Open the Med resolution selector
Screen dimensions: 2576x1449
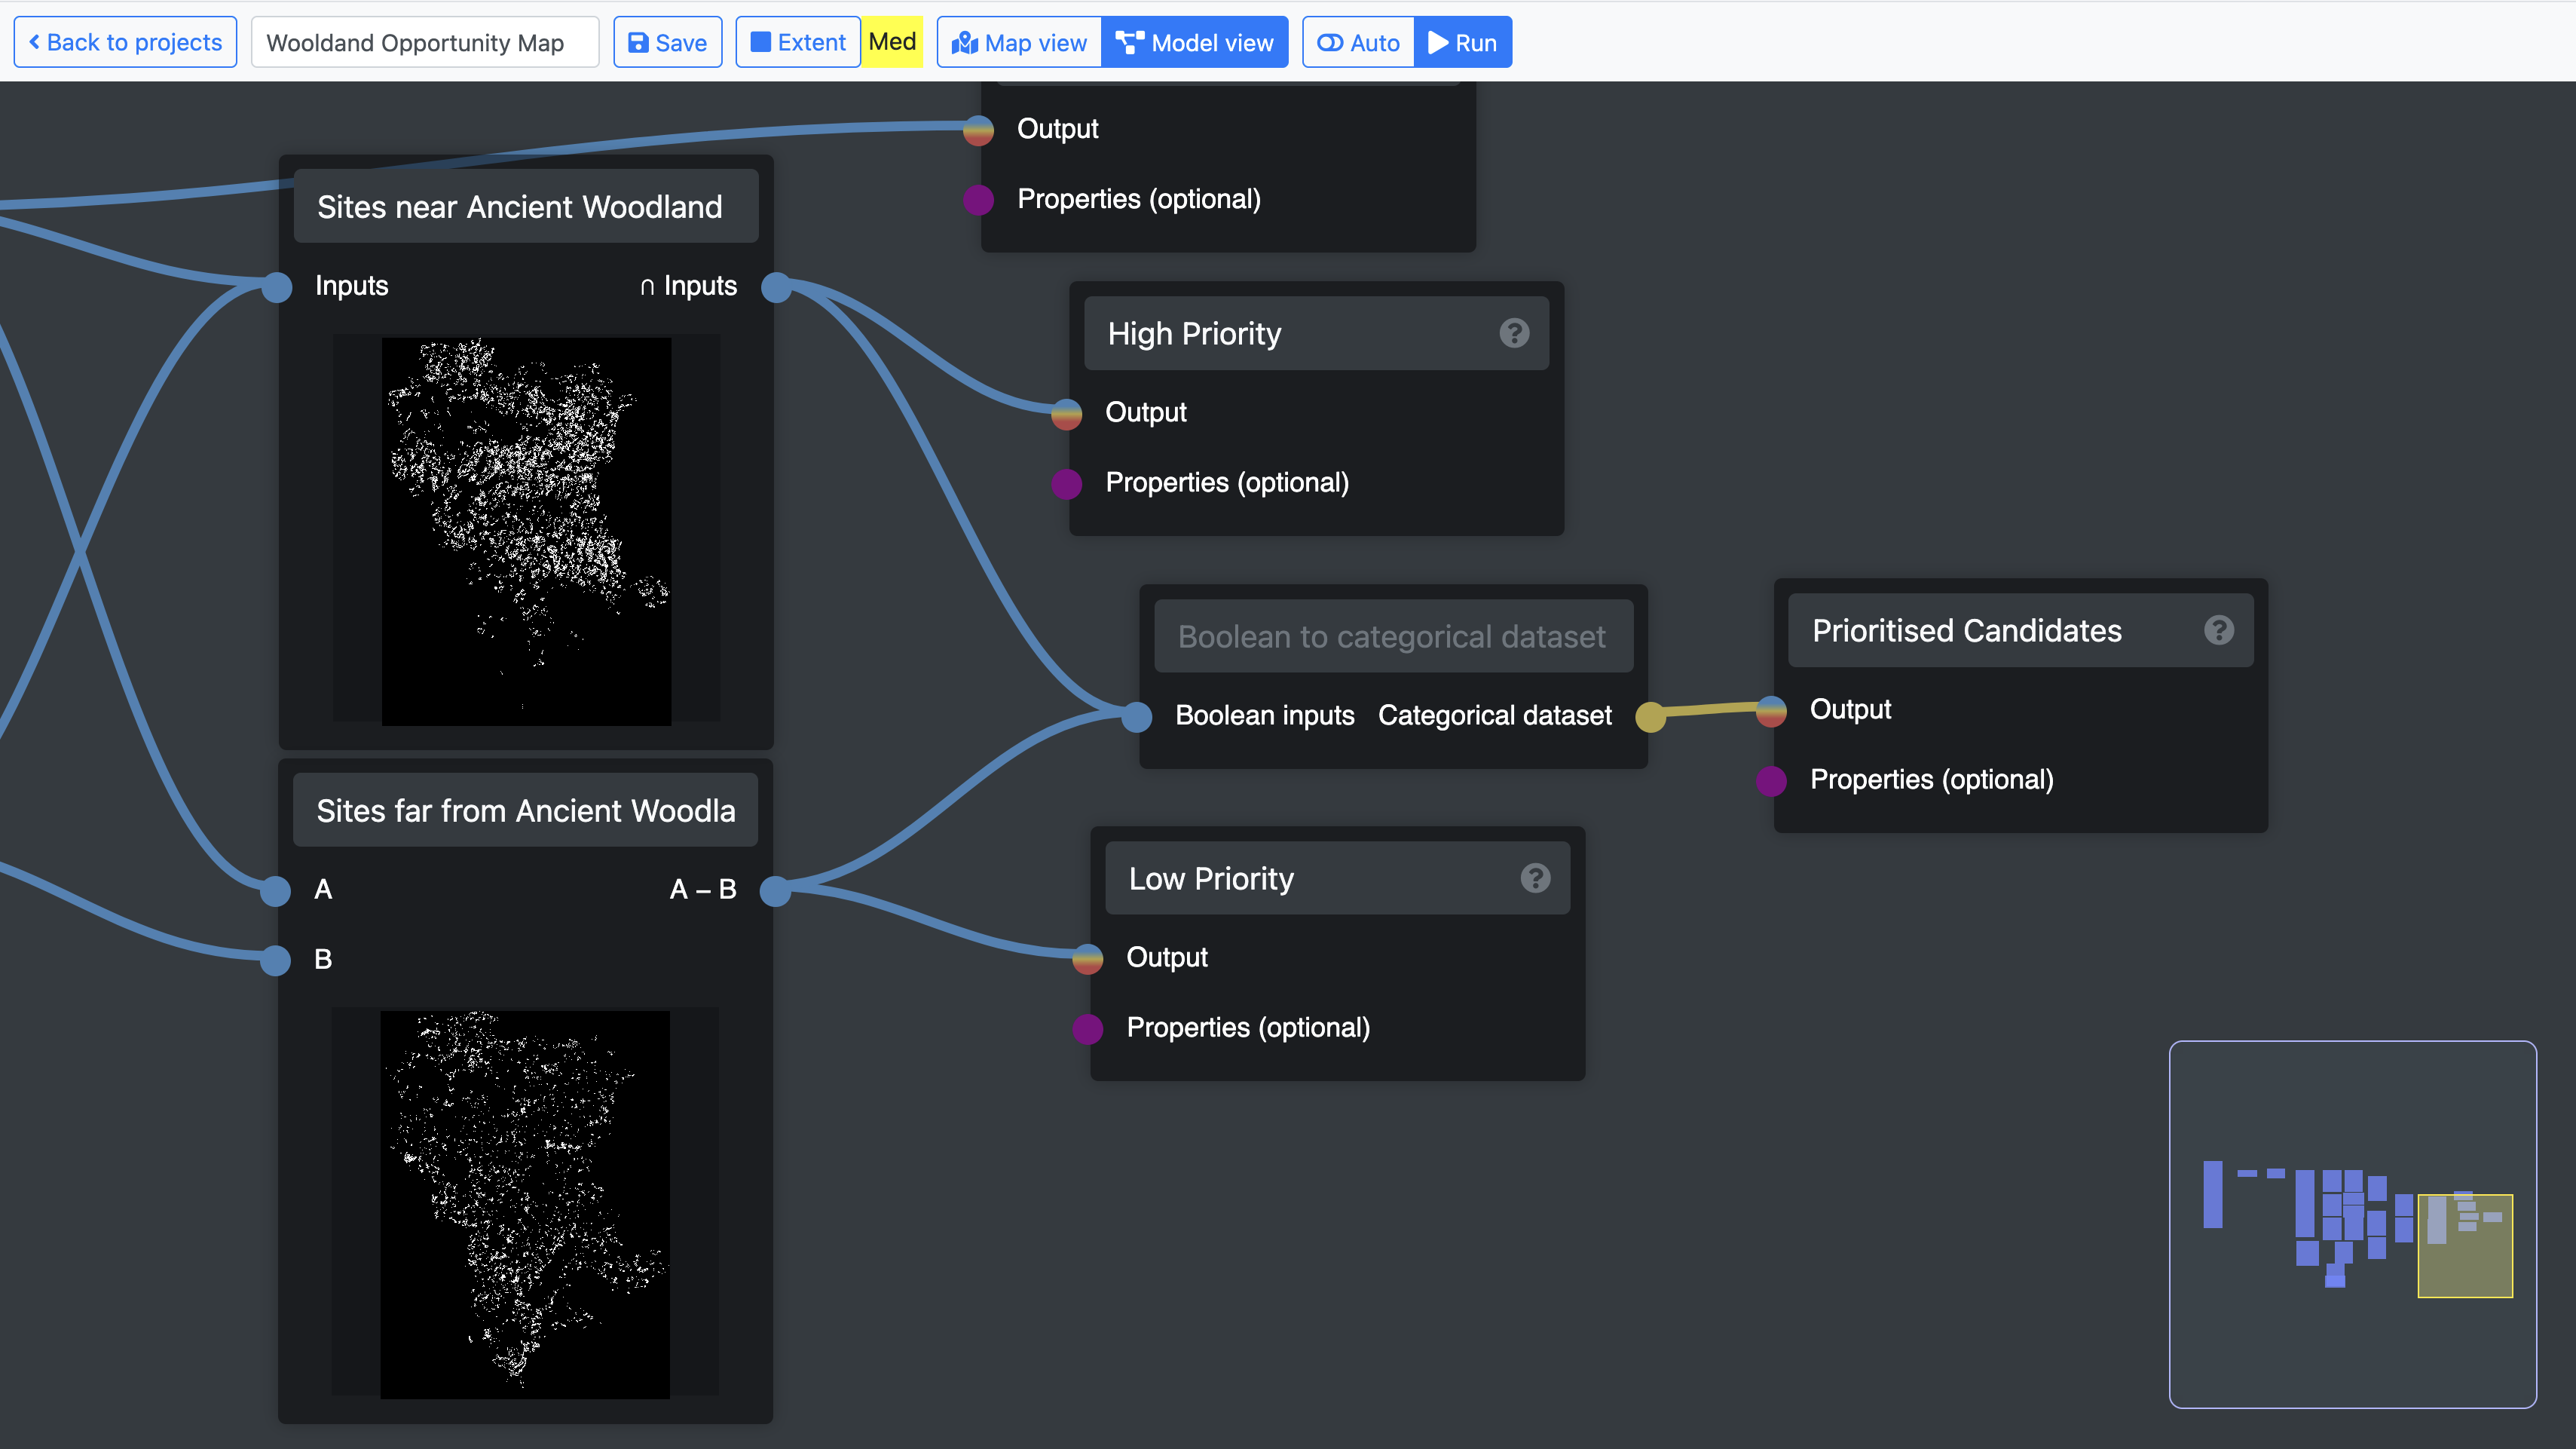892,42
